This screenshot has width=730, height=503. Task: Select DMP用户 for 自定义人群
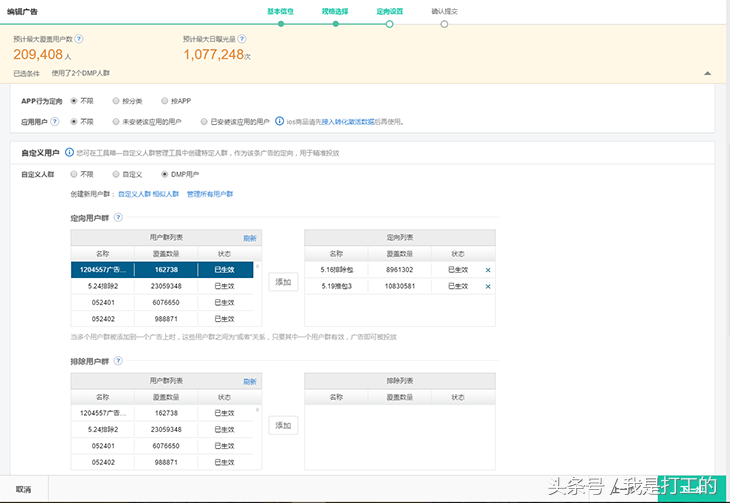pos(165,174)
